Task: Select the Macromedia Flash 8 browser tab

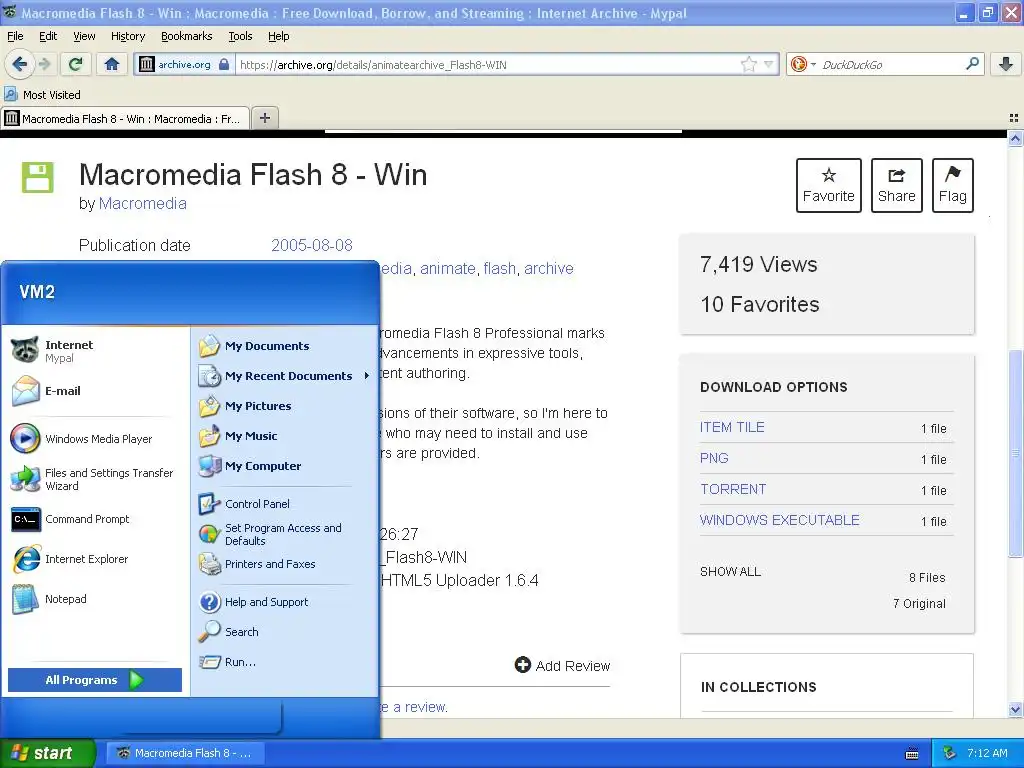Action: pyautogui.click(x=125, y=119)
